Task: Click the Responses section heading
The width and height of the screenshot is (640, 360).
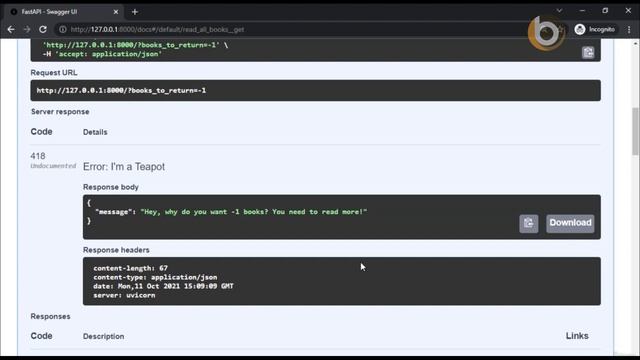Action: click(50, 316)
